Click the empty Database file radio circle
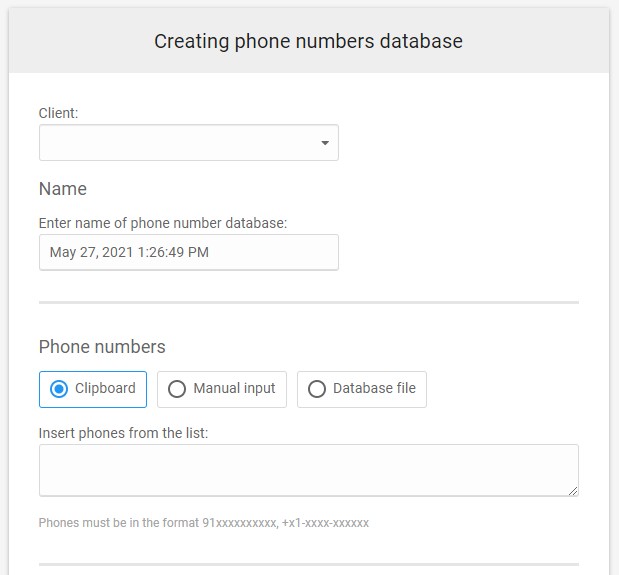Image resolution: width=619 pixels, height=575 pixels. click(317, 389)
